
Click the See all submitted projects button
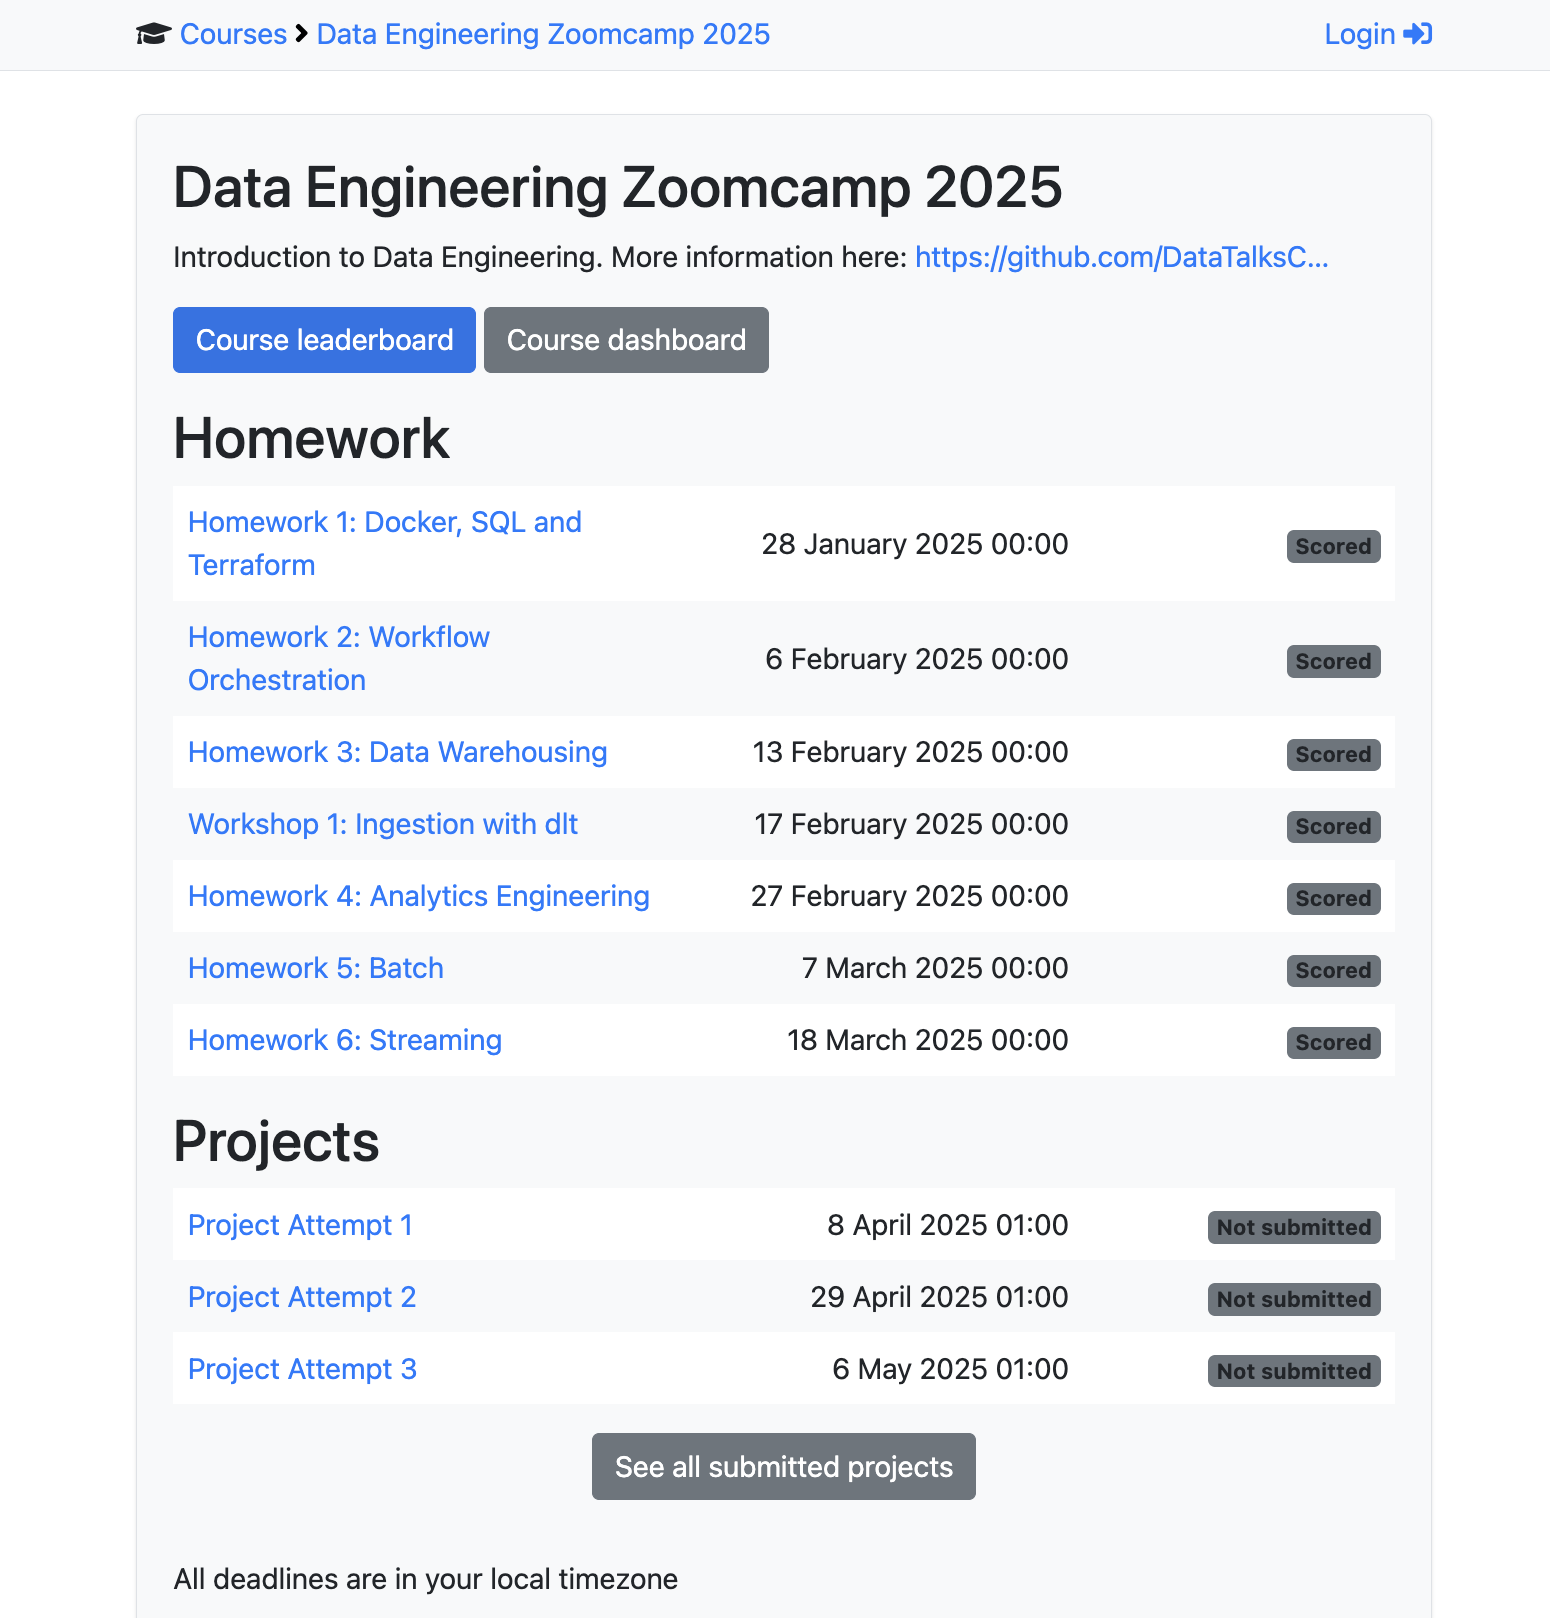coord(783,1466)
